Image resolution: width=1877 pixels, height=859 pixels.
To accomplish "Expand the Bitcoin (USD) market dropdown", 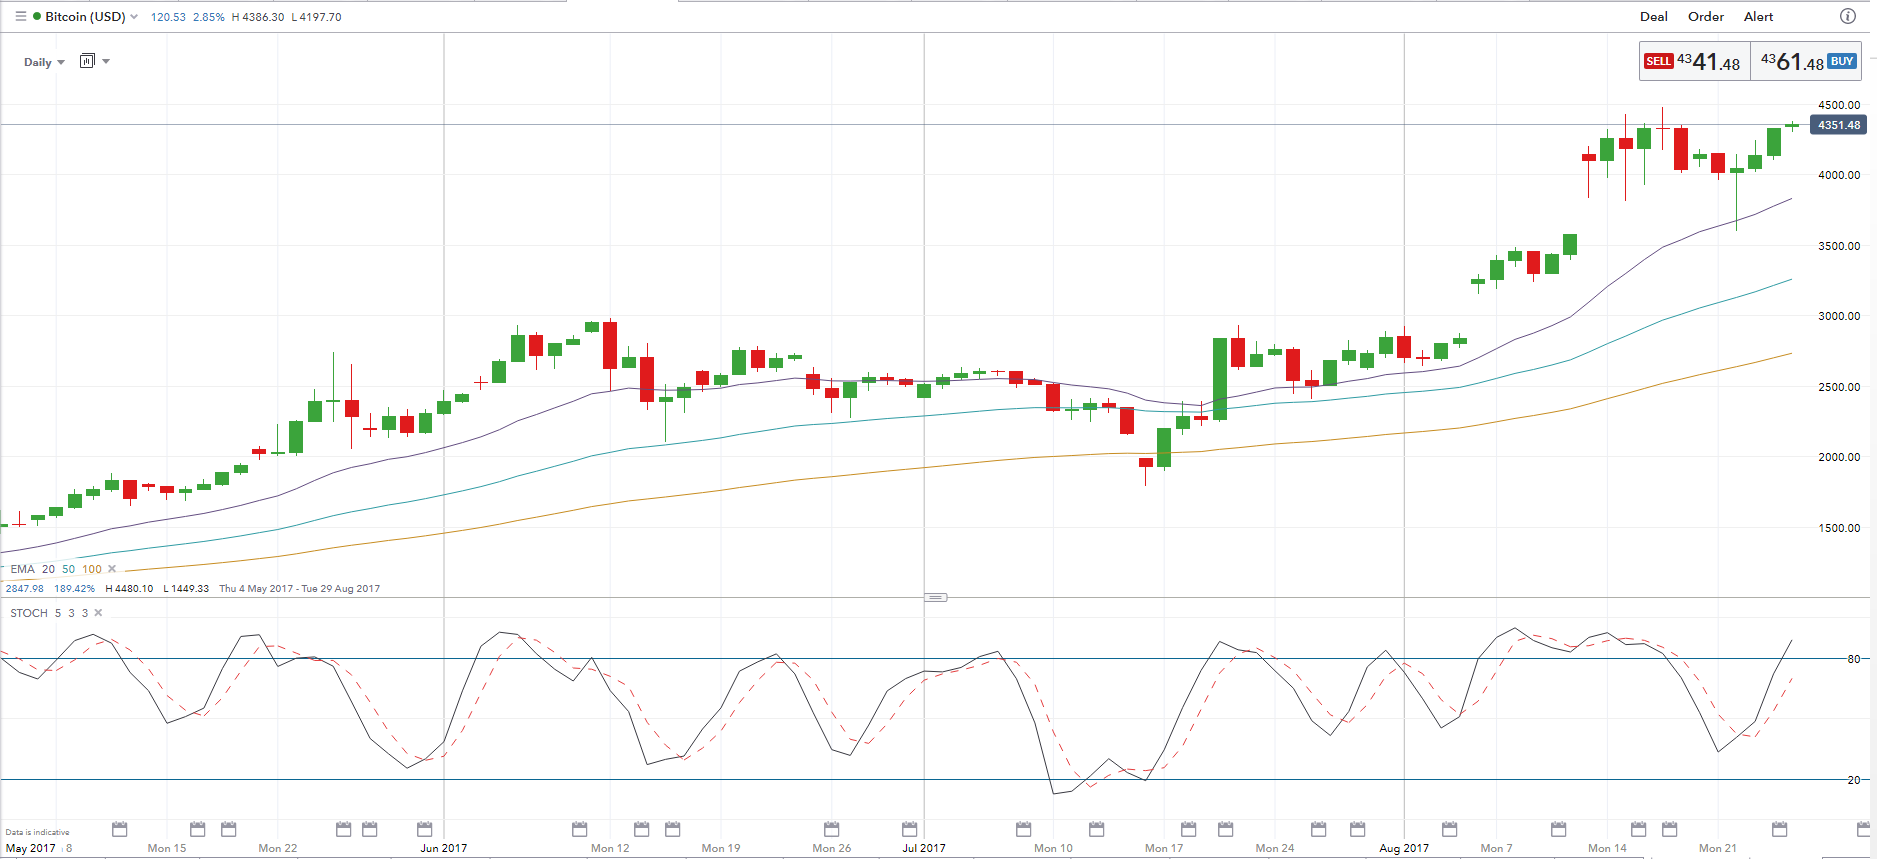I will pos(134,17).
